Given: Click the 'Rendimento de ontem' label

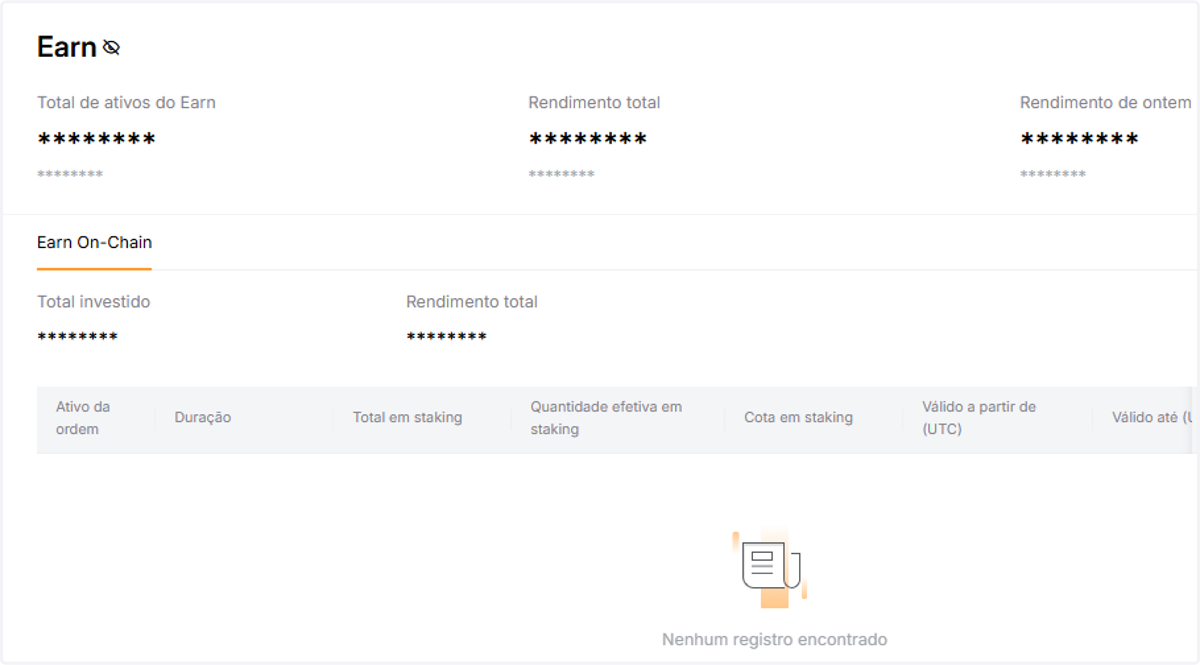Looking at the screenshot, I should click(x=1106, y=102).
